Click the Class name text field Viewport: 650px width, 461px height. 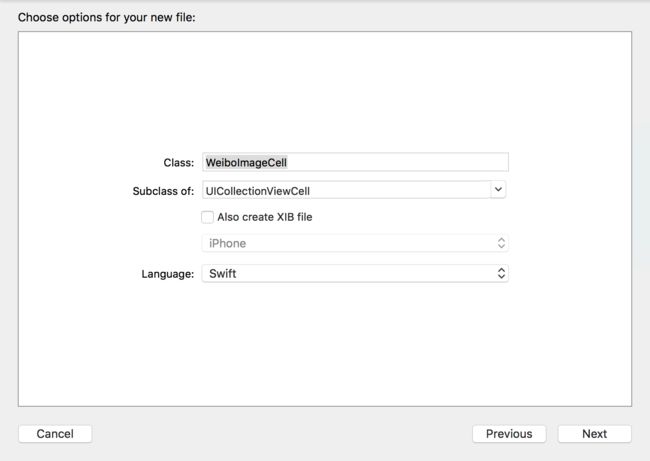pos(355,162)
